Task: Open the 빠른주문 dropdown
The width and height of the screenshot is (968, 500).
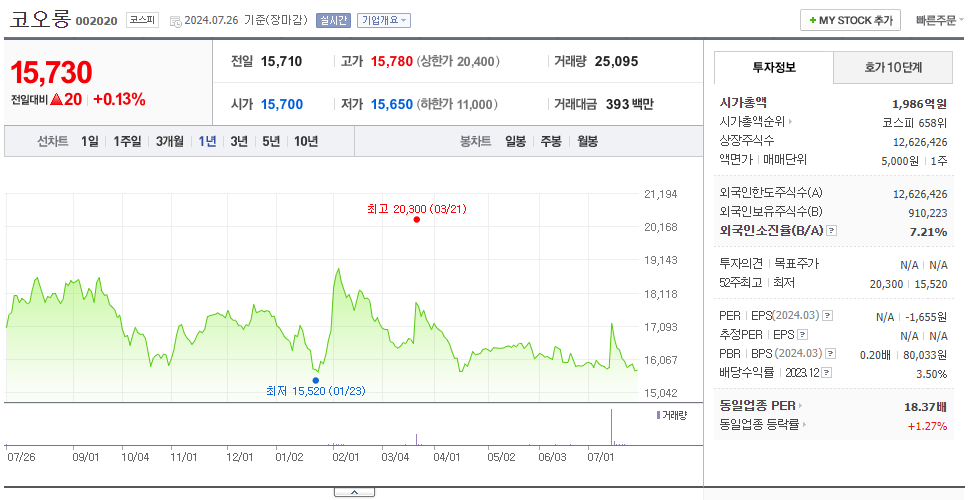Action: [940, 20]
